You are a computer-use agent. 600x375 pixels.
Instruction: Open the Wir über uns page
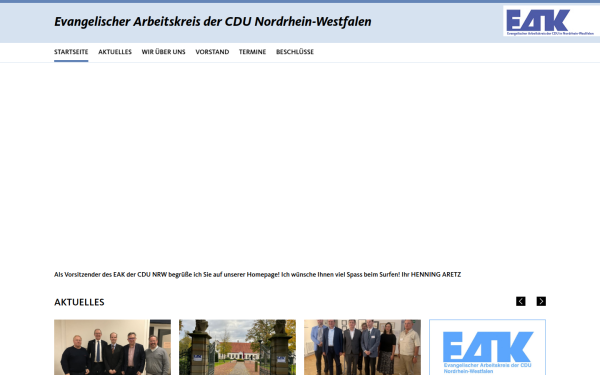[x=163, y=52]
